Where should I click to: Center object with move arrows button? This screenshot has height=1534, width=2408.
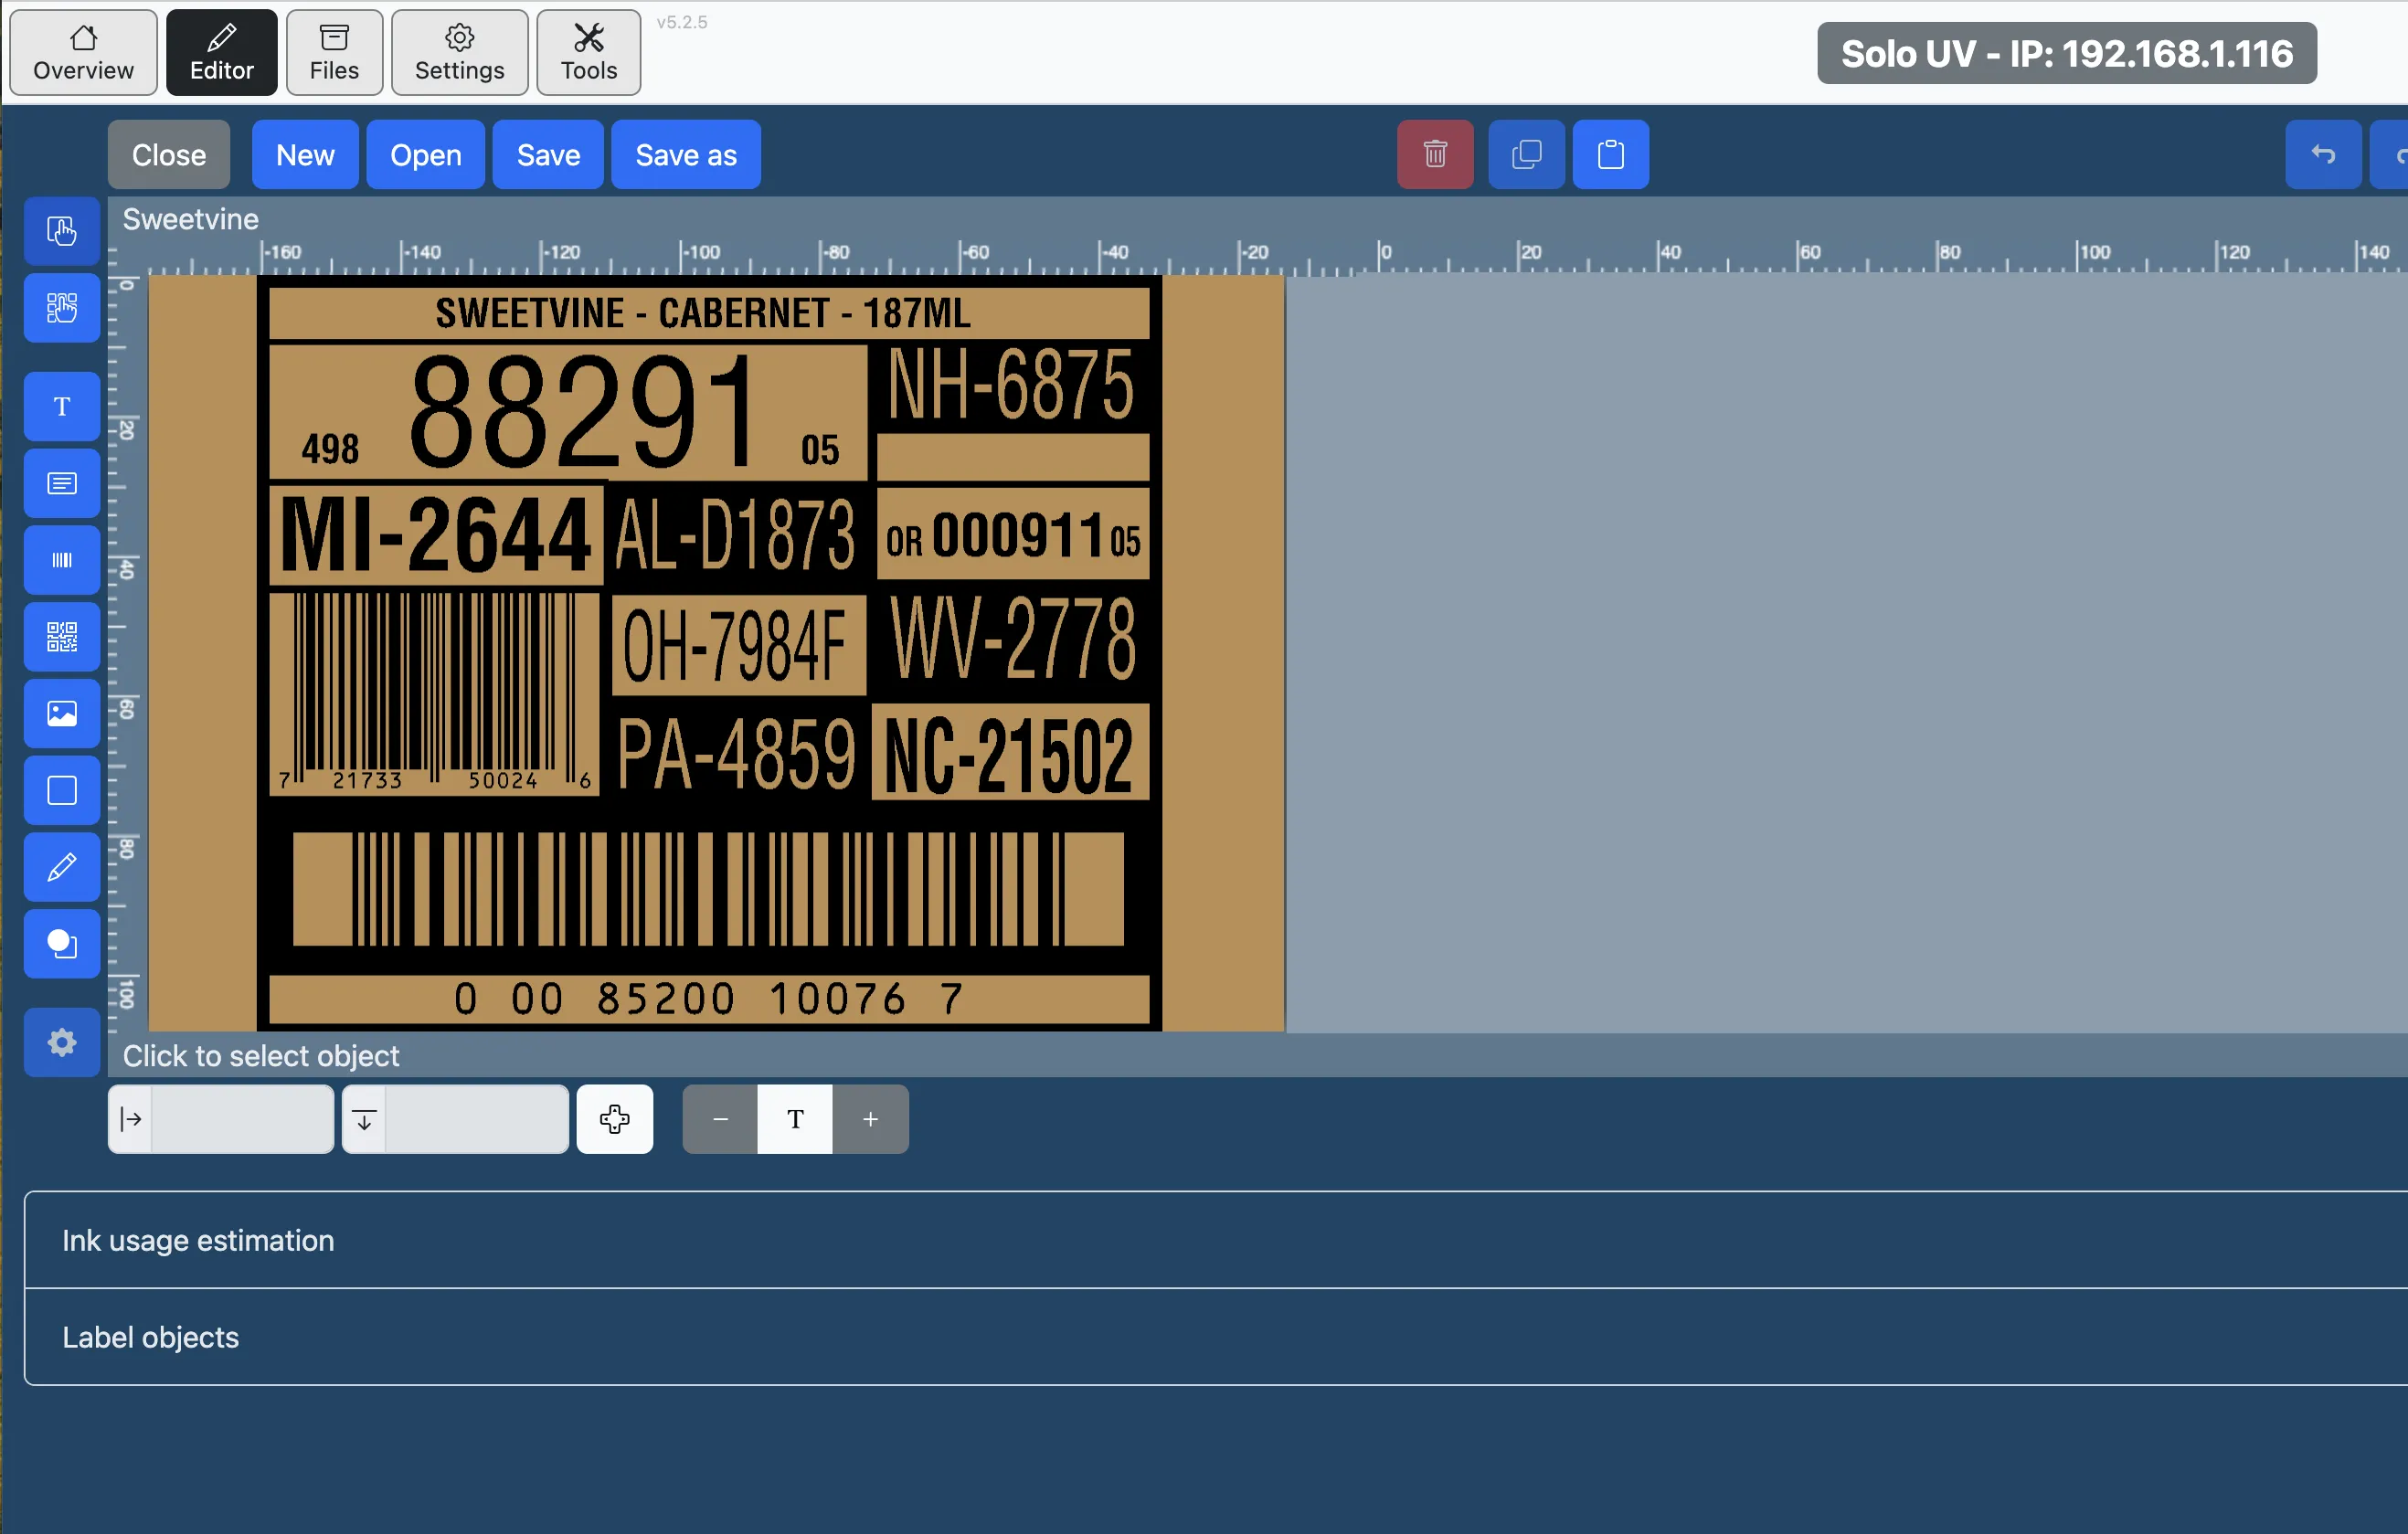pyautogui.click(x=615, y=1119)
